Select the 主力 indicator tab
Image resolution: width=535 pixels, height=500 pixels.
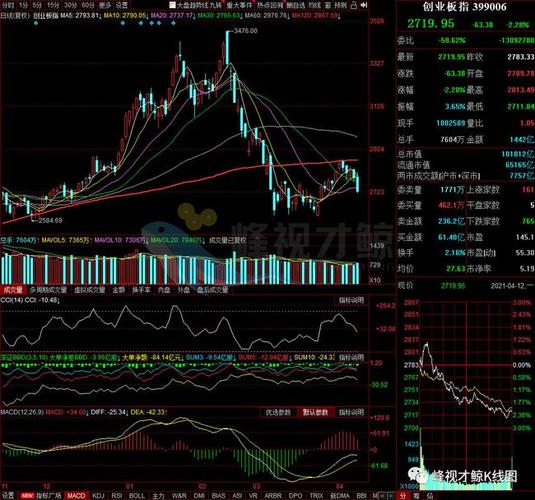(158, 495)
